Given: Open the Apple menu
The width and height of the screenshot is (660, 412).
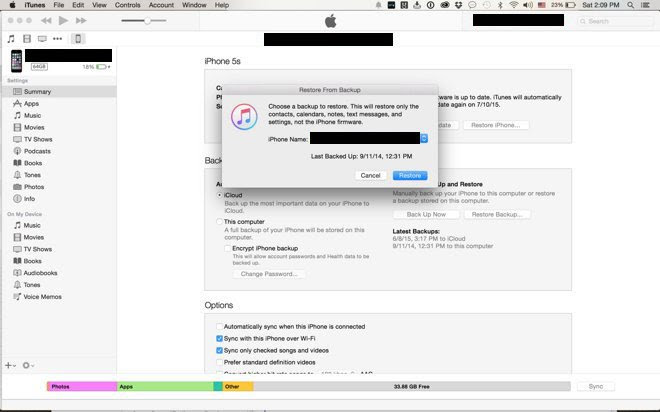Looking at the screenshot, I should pyautogui.click(x=13, y=5).
